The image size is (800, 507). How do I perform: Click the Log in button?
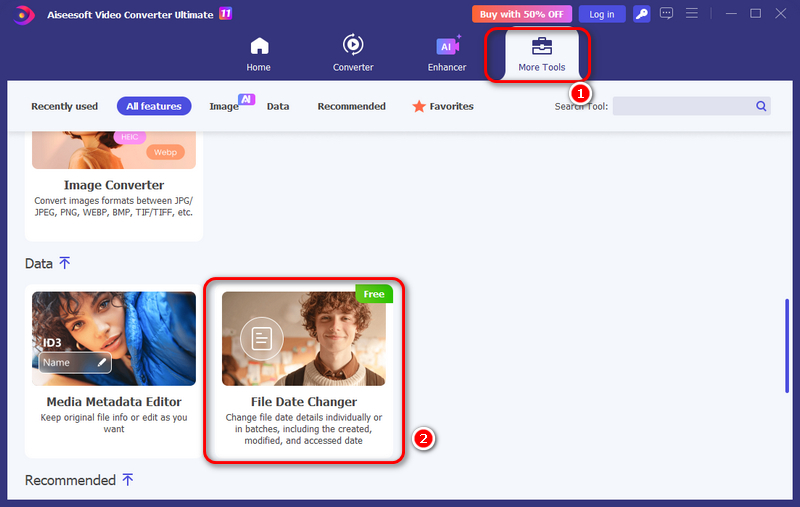pyautogui.click(x=602, y=14)
